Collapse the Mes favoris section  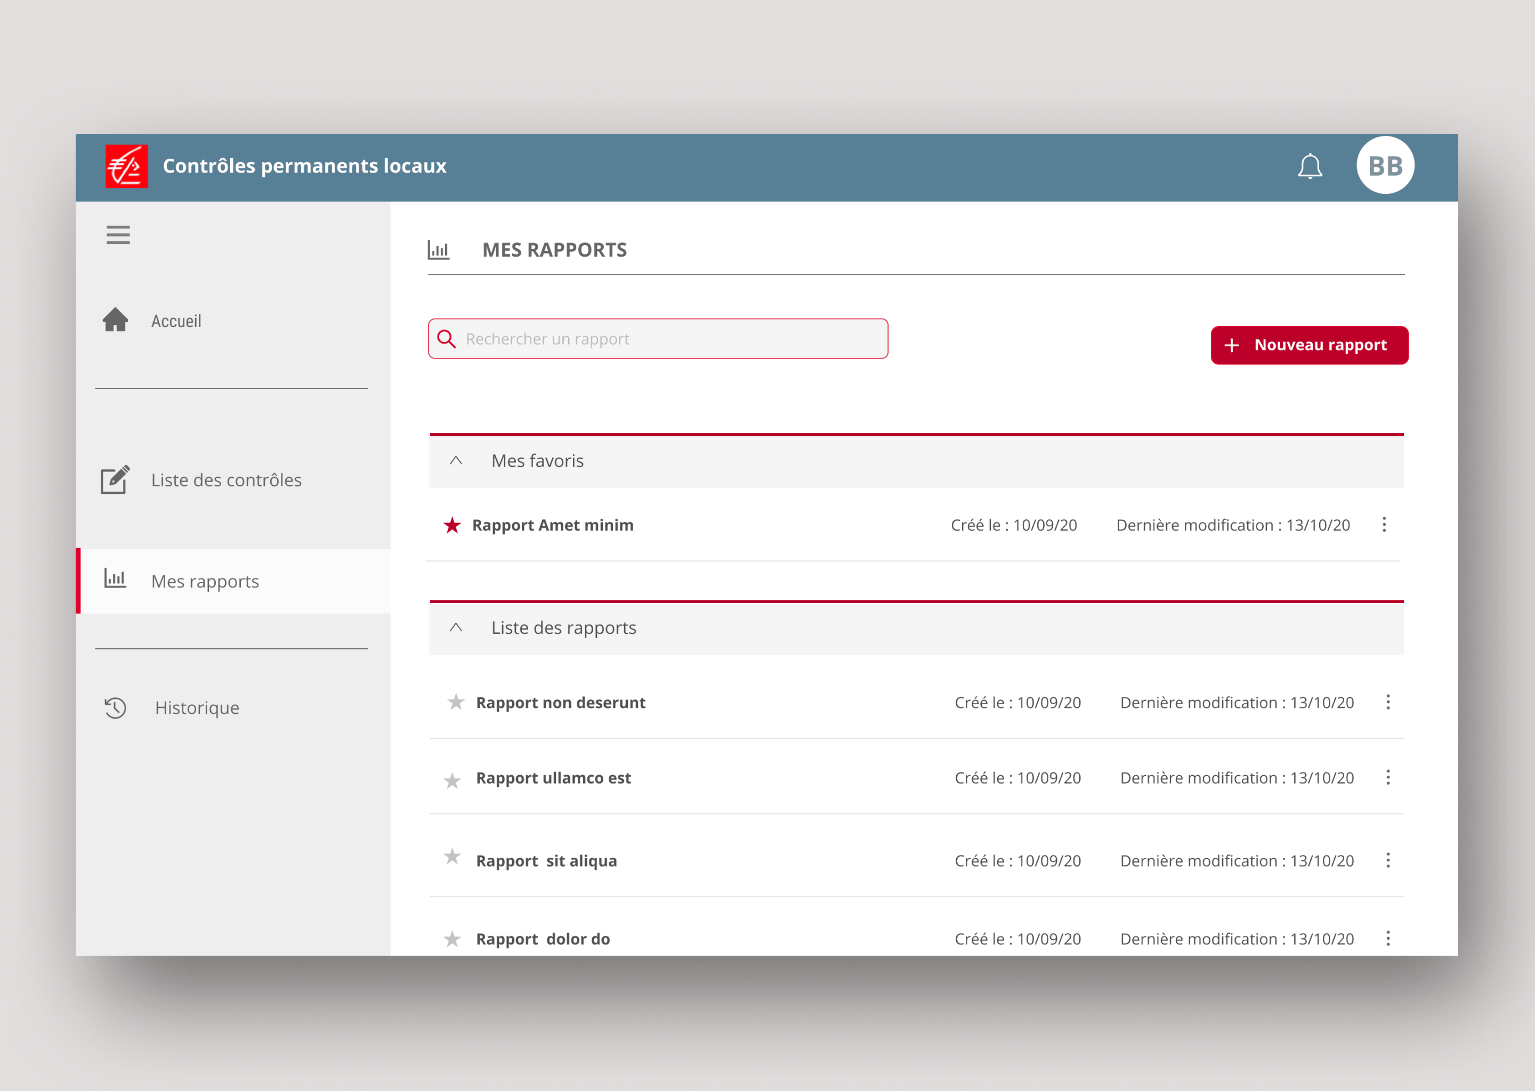[456, 461]
